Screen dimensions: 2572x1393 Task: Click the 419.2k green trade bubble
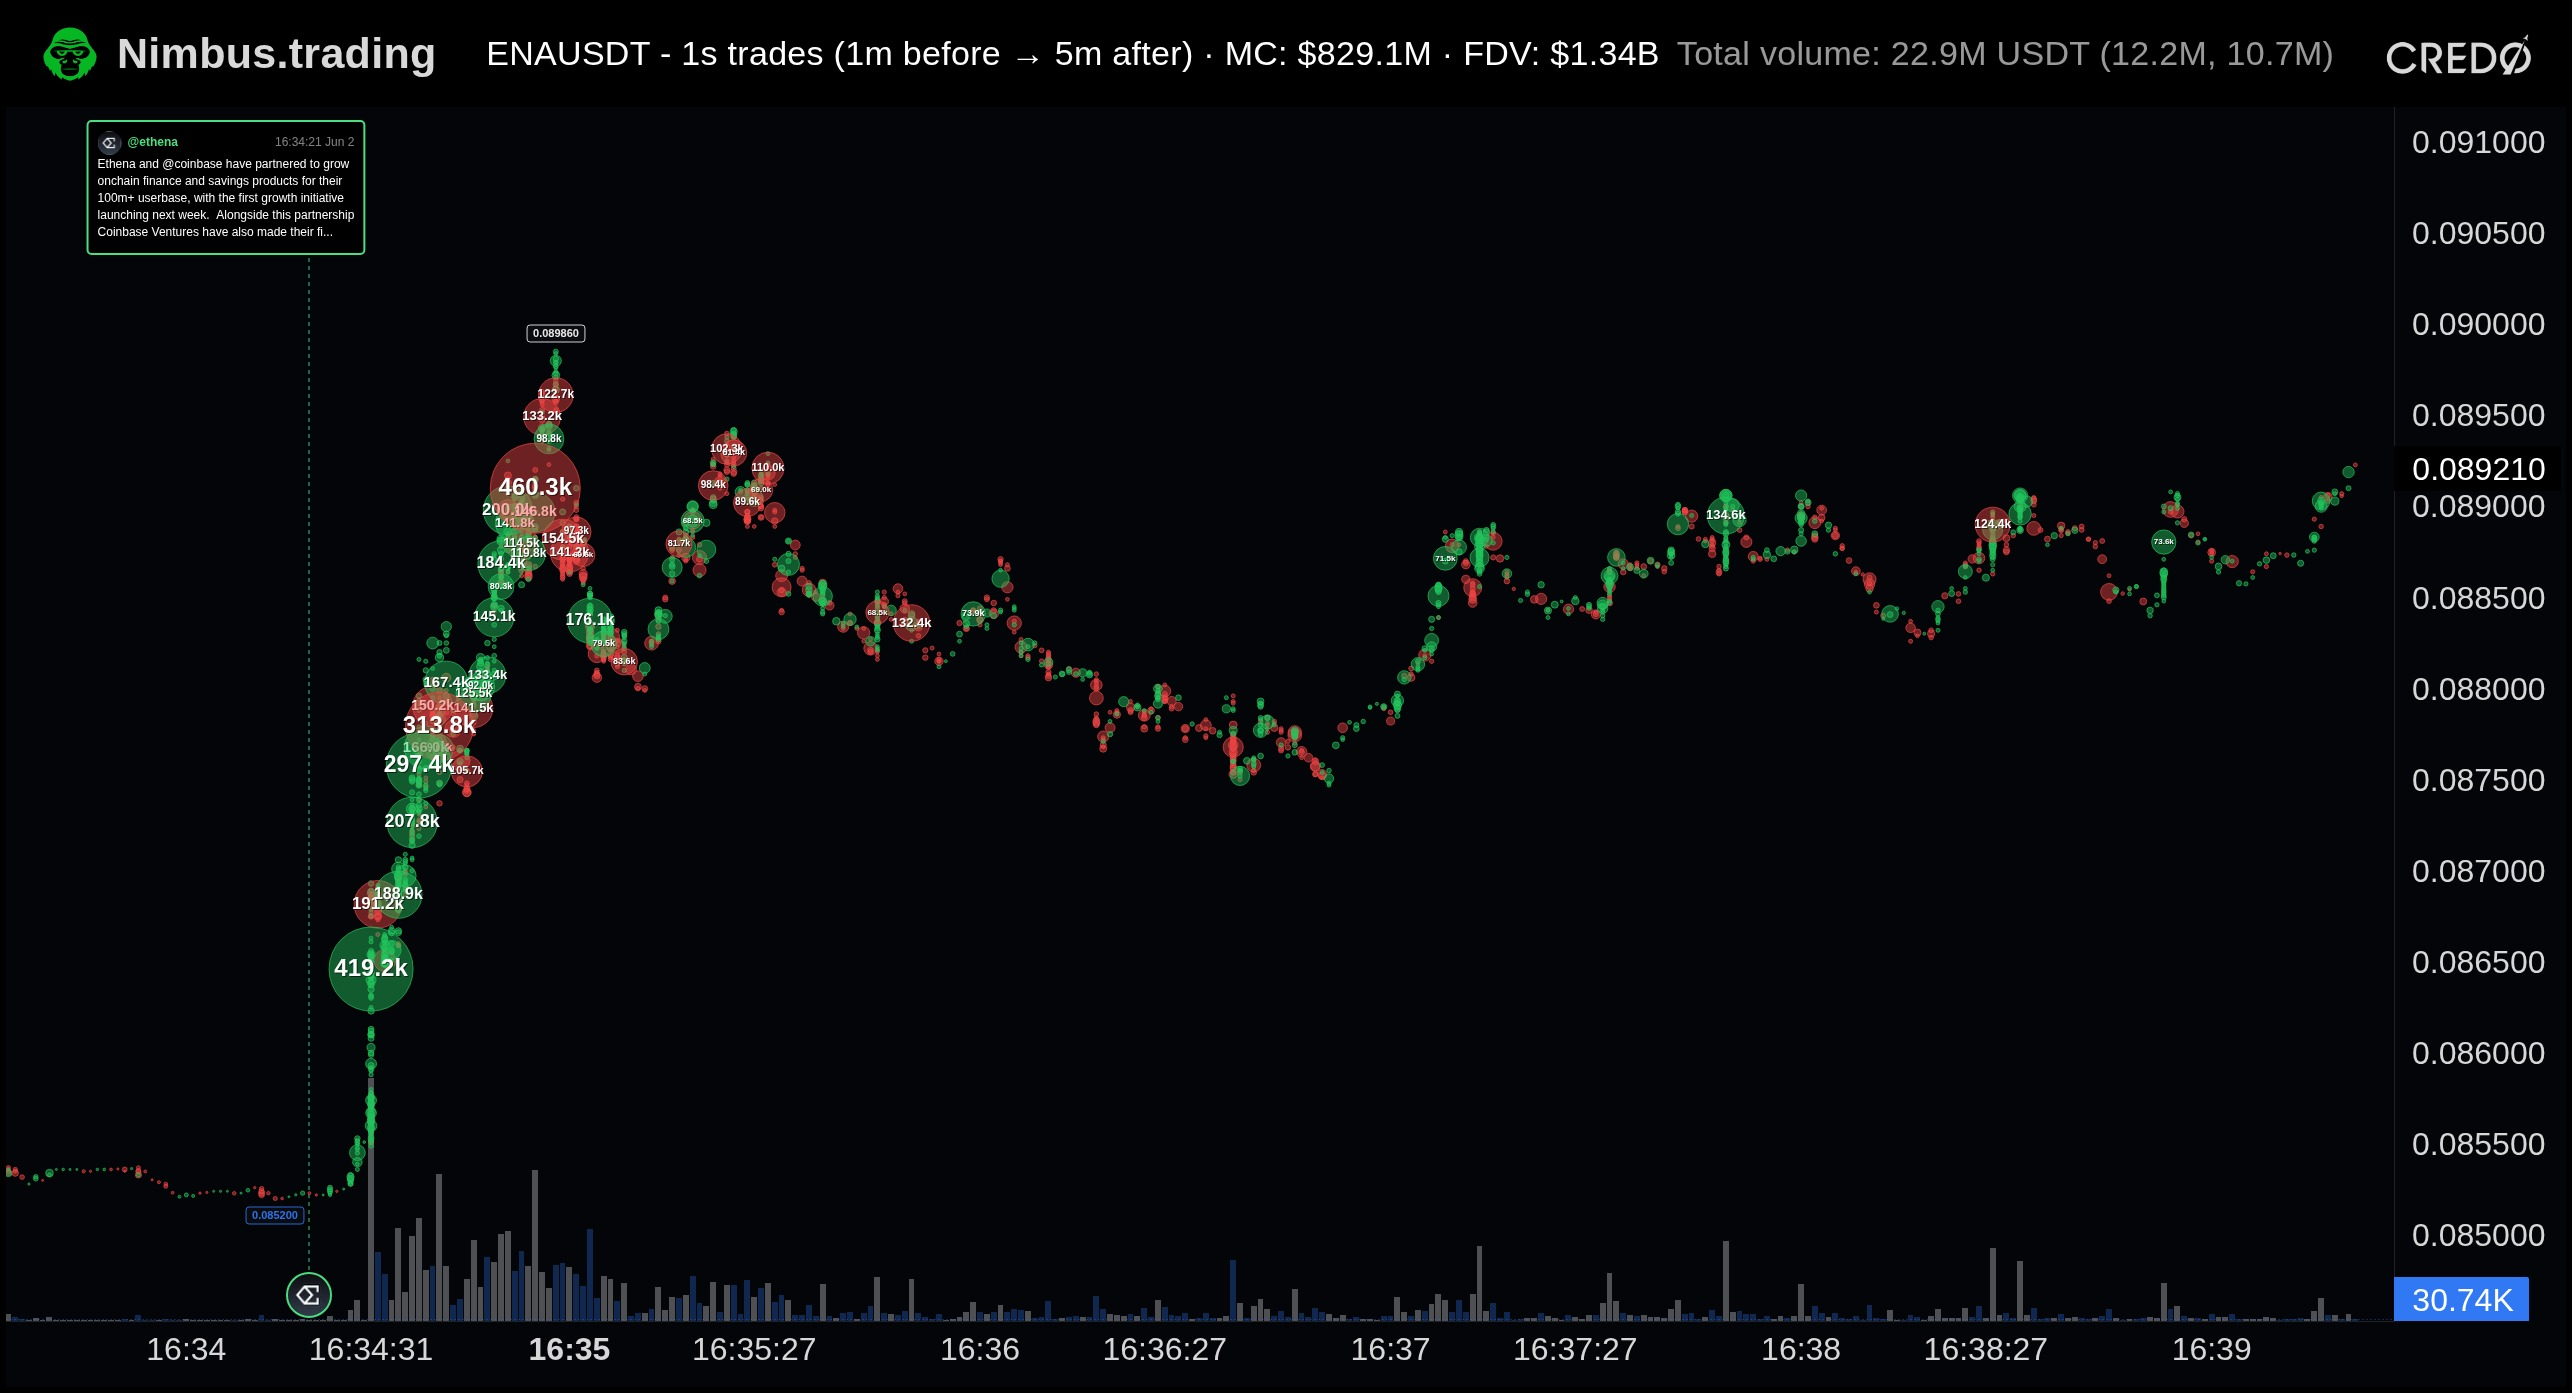click(371, 968)
